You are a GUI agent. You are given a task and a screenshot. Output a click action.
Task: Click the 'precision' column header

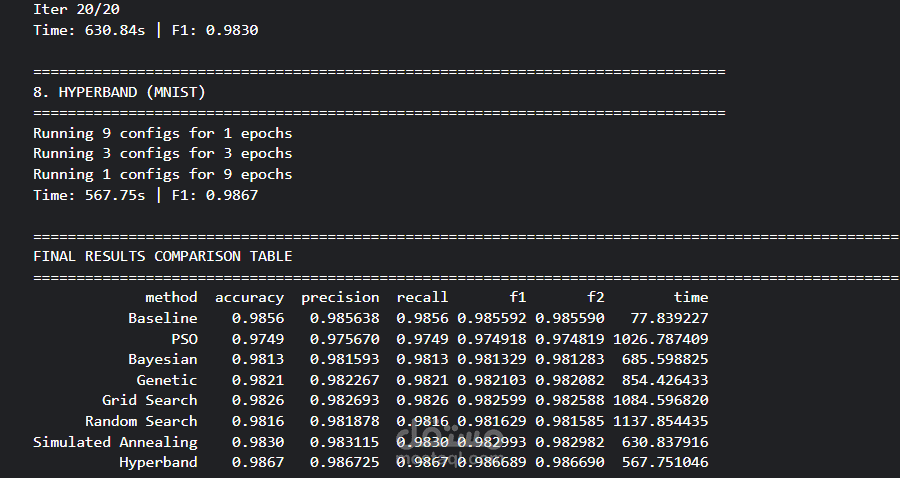(340, 297)
